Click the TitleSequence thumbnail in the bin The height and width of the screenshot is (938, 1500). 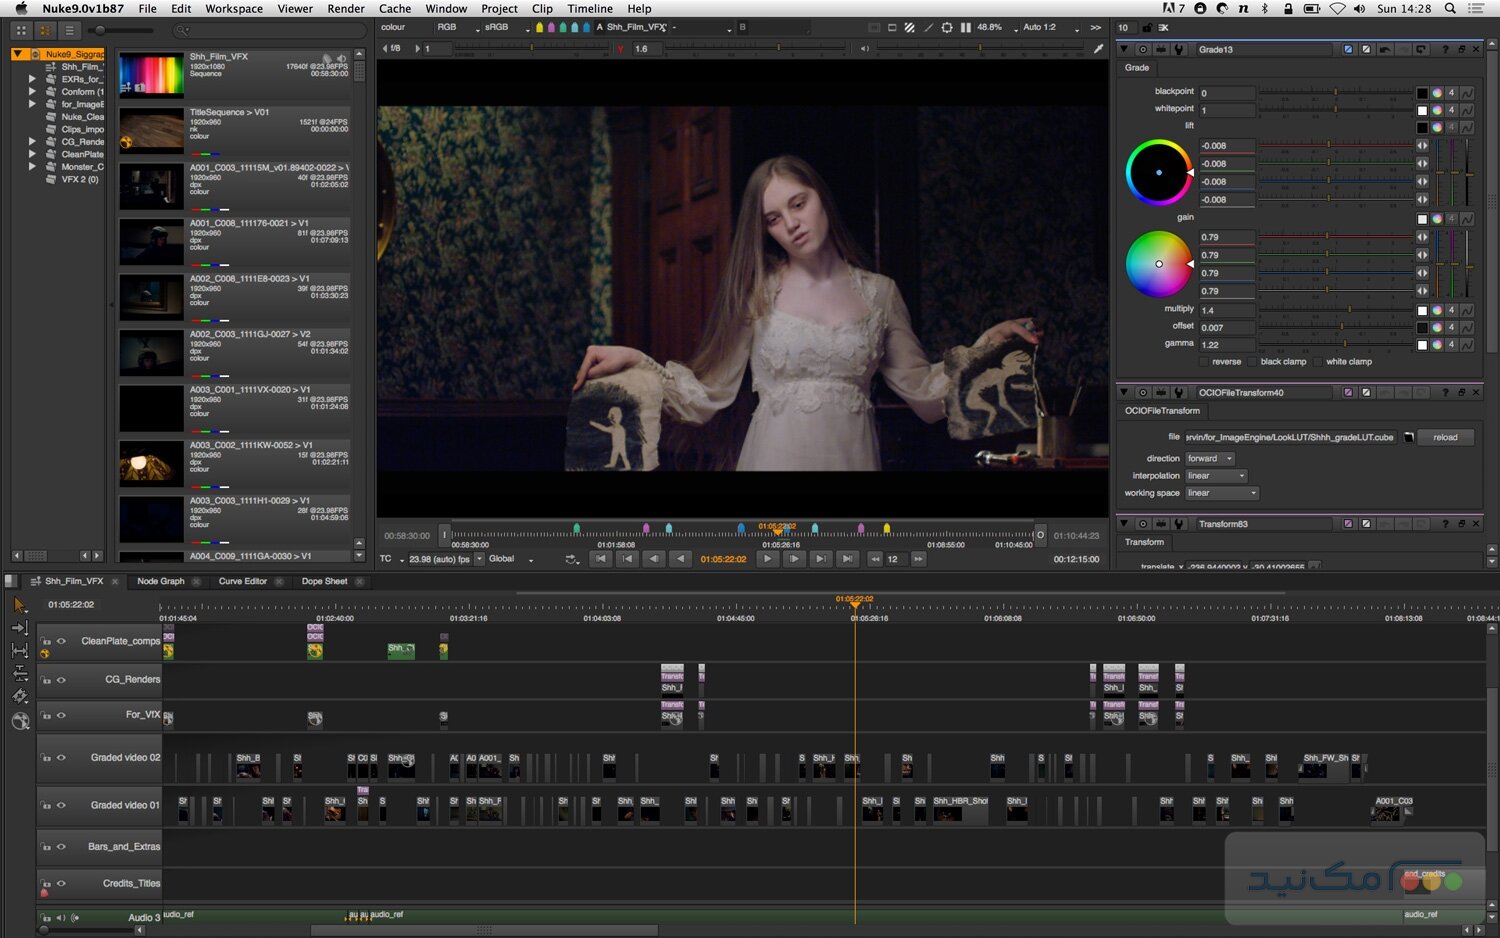150,130
